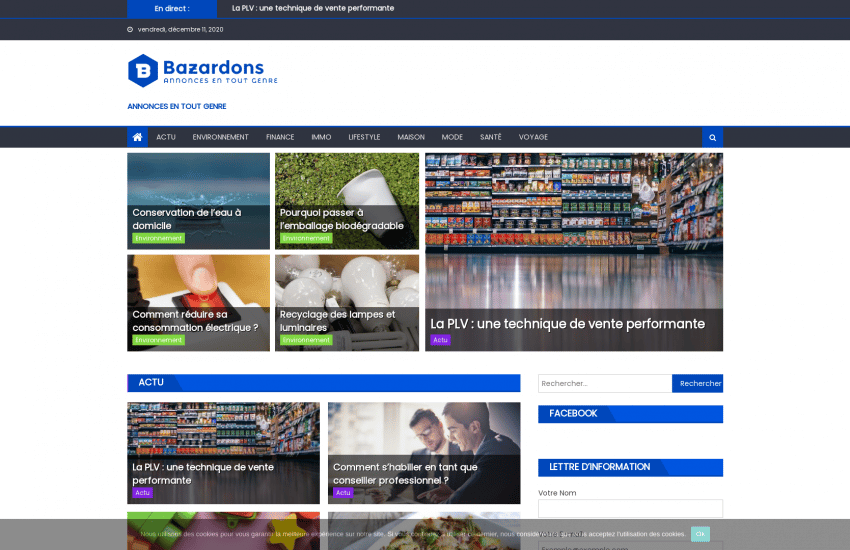Click the En direct label
850x550 pixels.
coord(172,9)
